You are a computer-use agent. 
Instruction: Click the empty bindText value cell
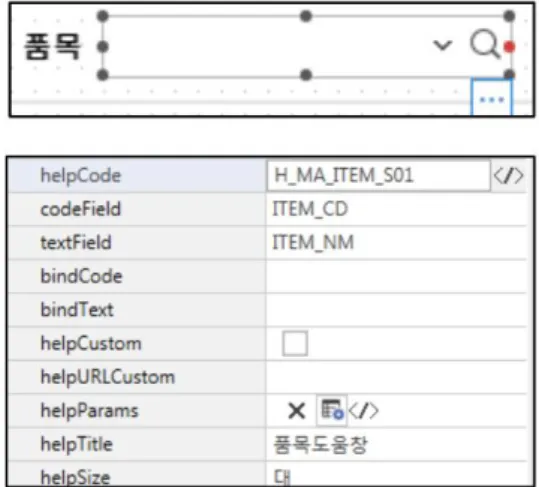coord(396,310)
